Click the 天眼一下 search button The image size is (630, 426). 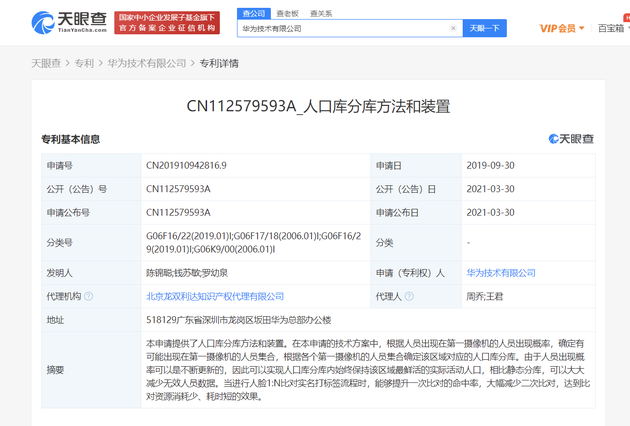[485, 28]
